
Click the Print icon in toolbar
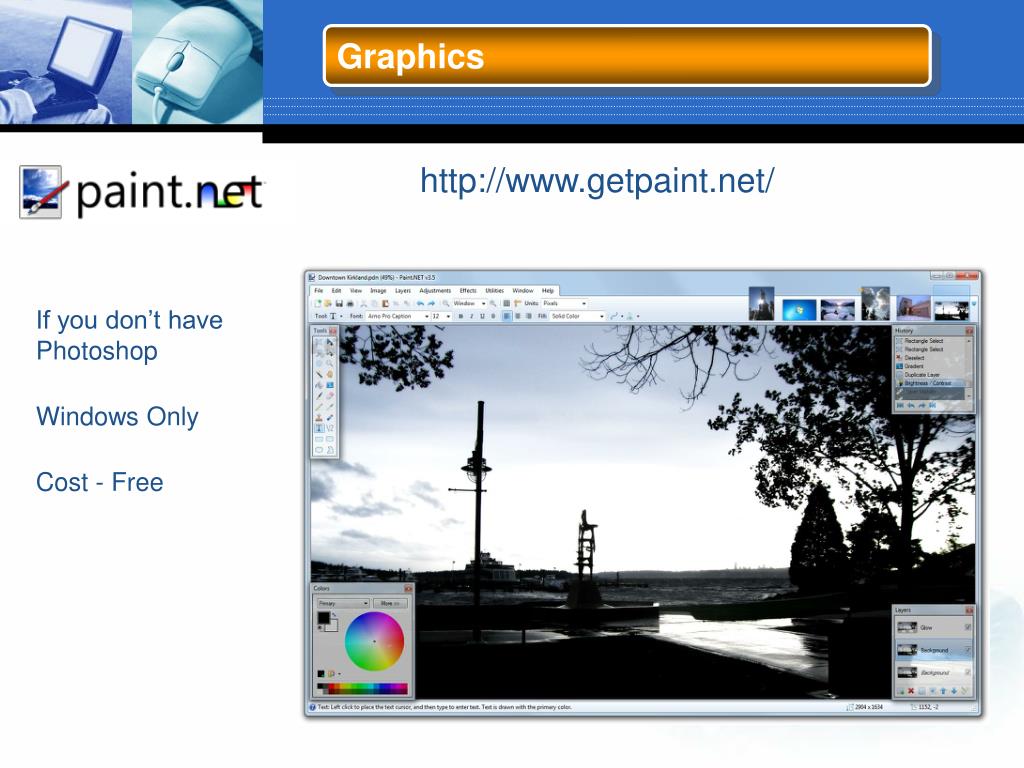coord(350,304)
